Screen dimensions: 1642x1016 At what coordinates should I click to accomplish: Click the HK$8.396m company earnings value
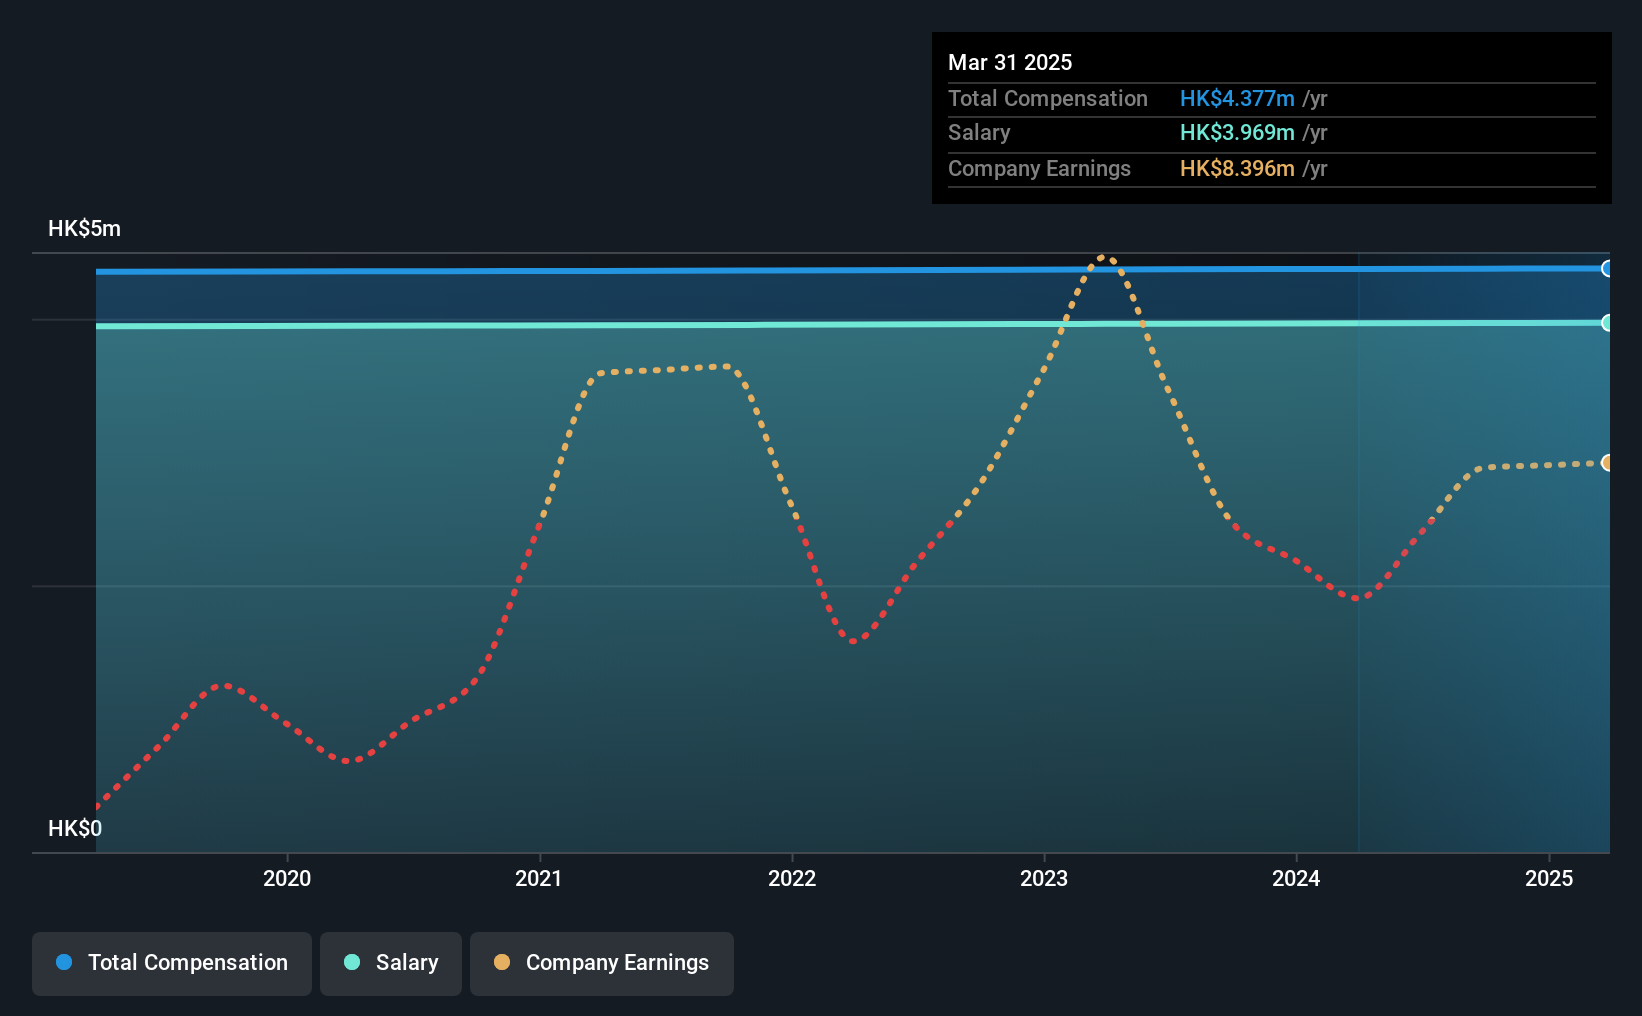1237,168
